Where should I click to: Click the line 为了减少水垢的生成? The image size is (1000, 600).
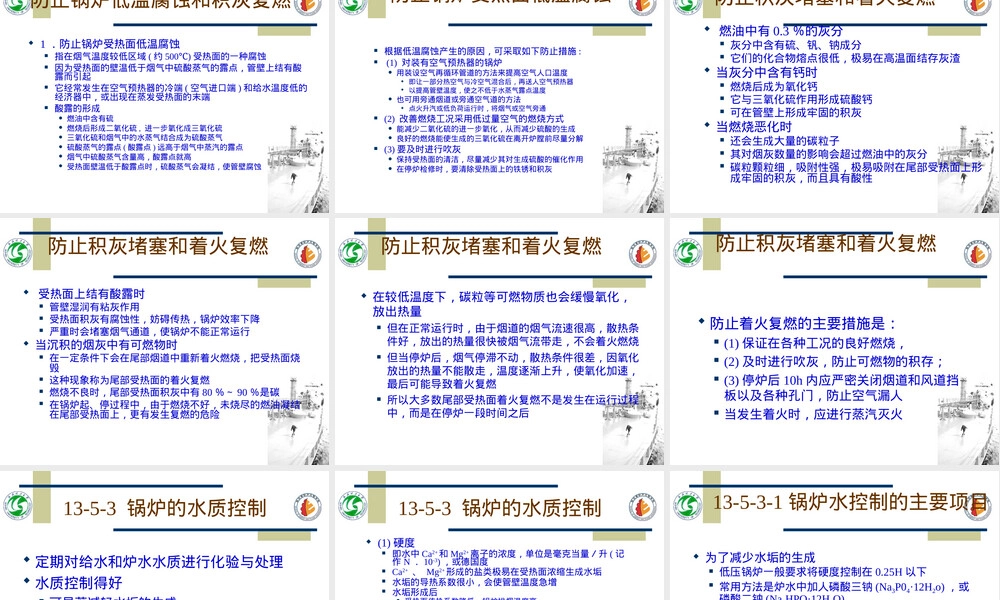pyautogui.click(x=760, y=557)
